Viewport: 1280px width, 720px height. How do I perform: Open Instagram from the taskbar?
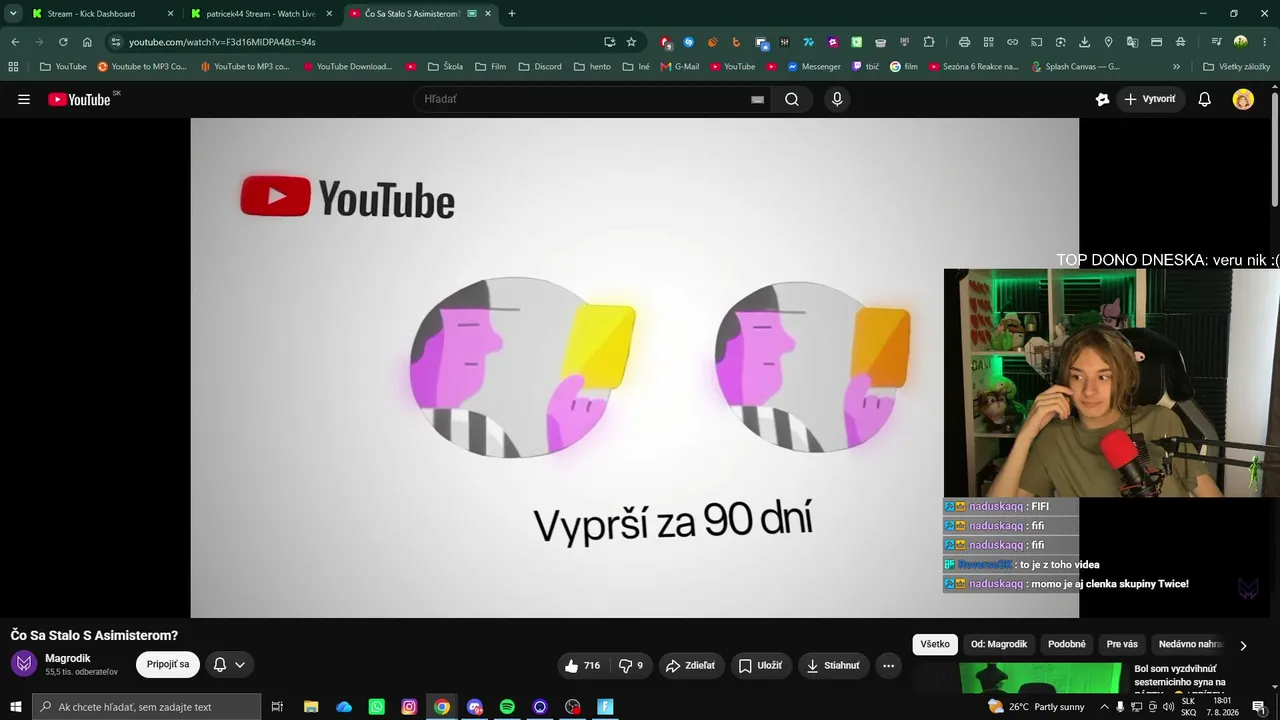409,707
